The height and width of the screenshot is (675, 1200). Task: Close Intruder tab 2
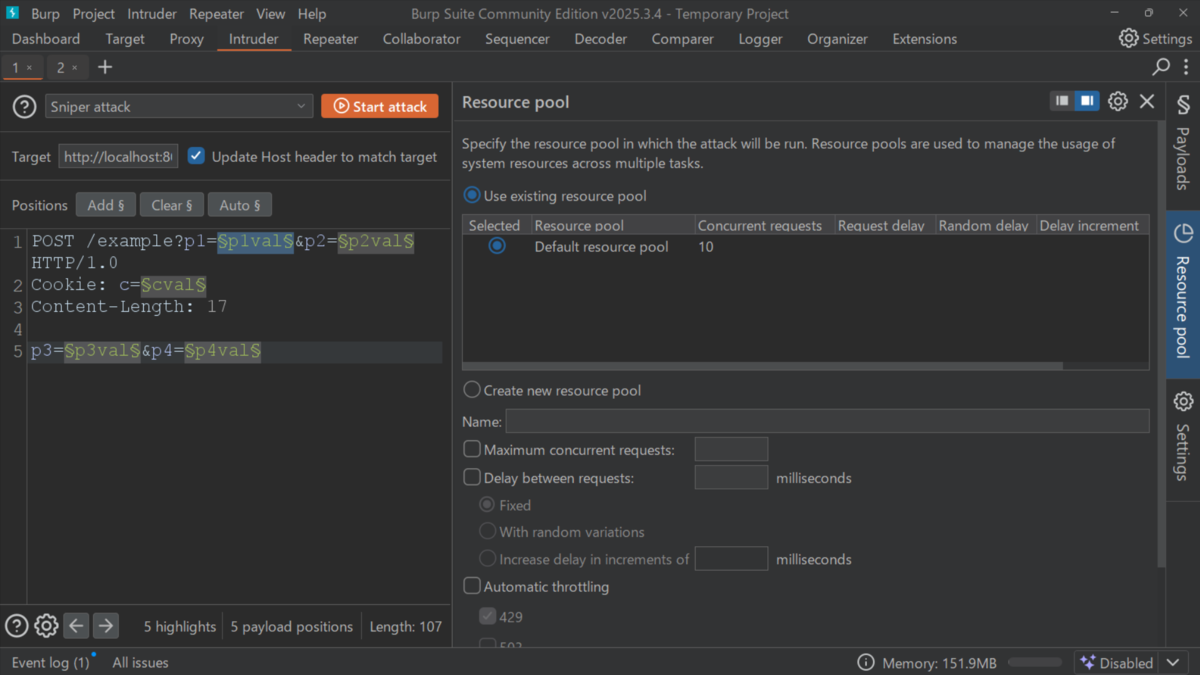tap(74, 68)
